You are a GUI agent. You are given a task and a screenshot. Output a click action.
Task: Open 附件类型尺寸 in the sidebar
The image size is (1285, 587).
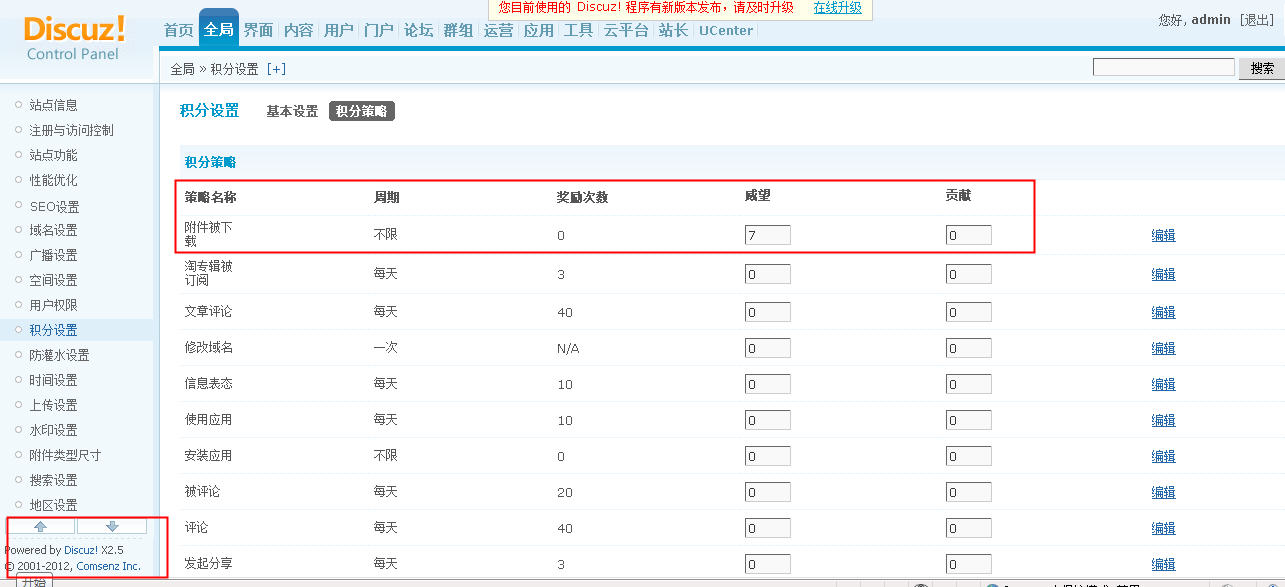click(65, 455)
